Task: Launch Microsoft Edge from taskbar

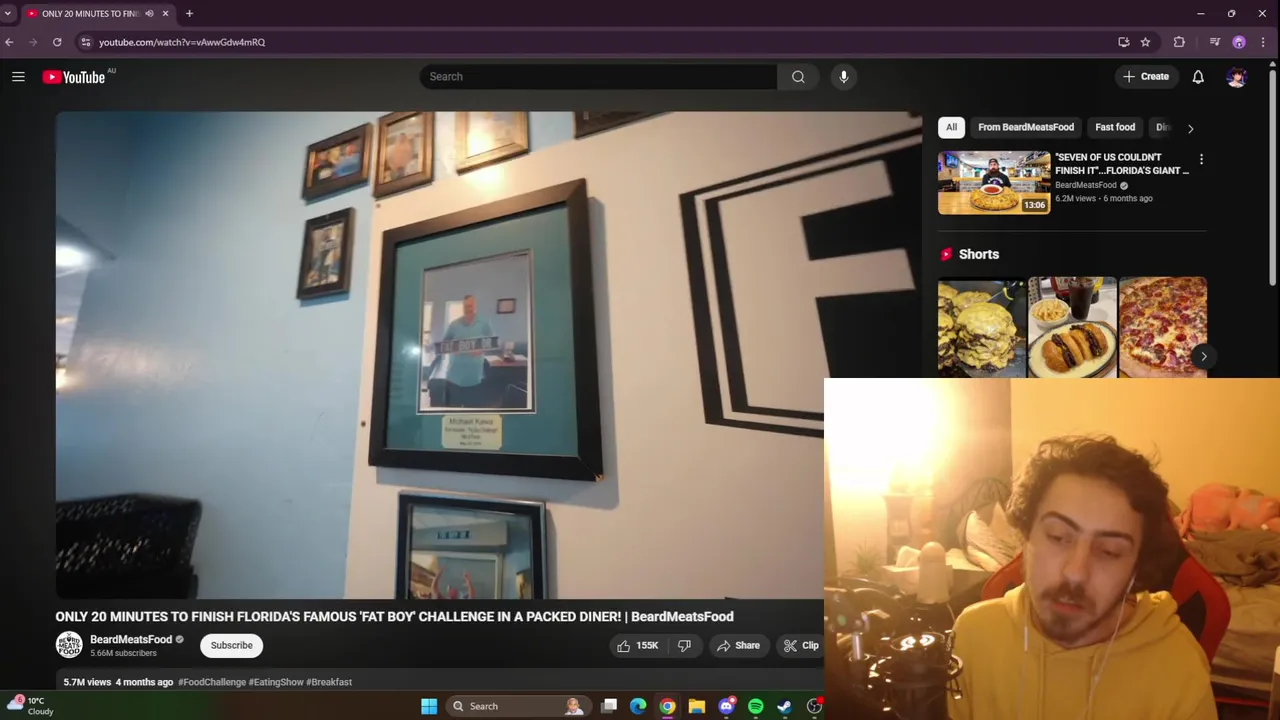Action: point(638,706)
